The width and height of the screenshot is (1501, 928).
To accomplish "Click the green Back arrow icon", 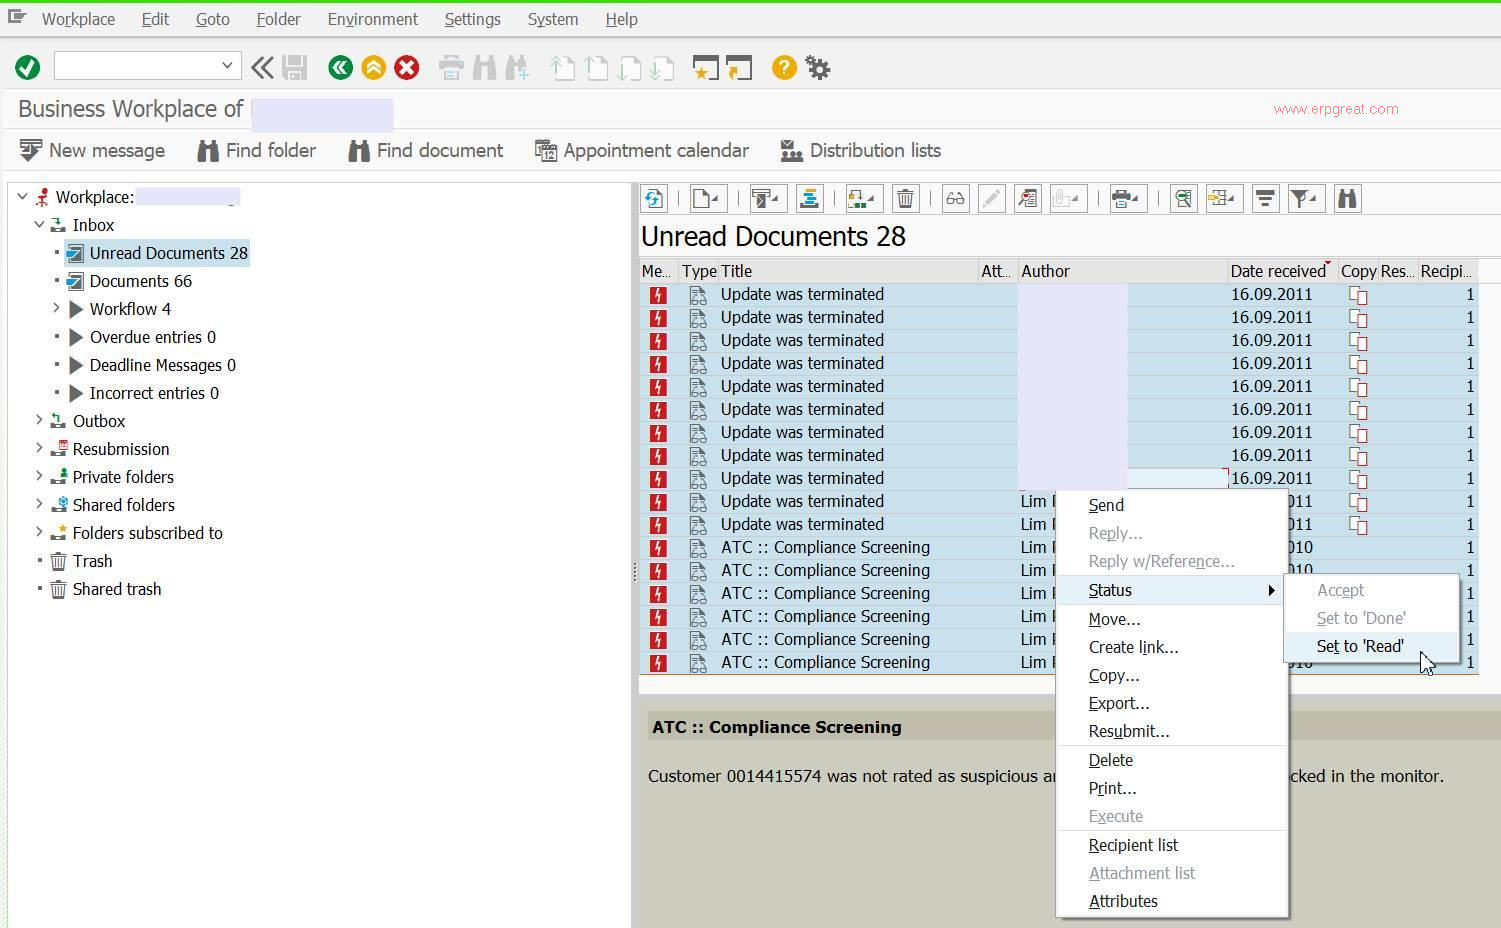I will coord(340,67).
